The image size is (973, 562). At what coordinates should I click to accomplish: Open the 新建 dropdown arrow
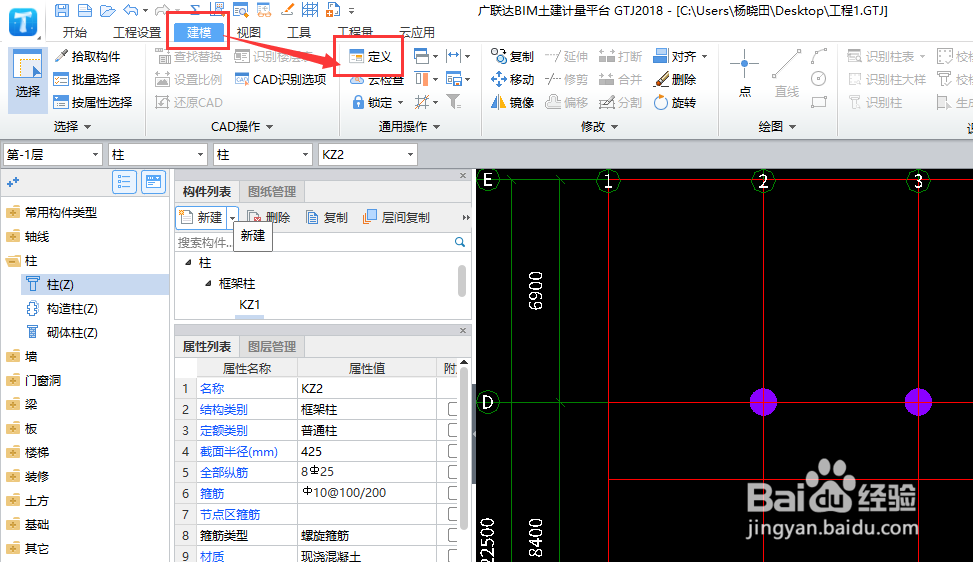pyautogui.click(x=232, y=217)
